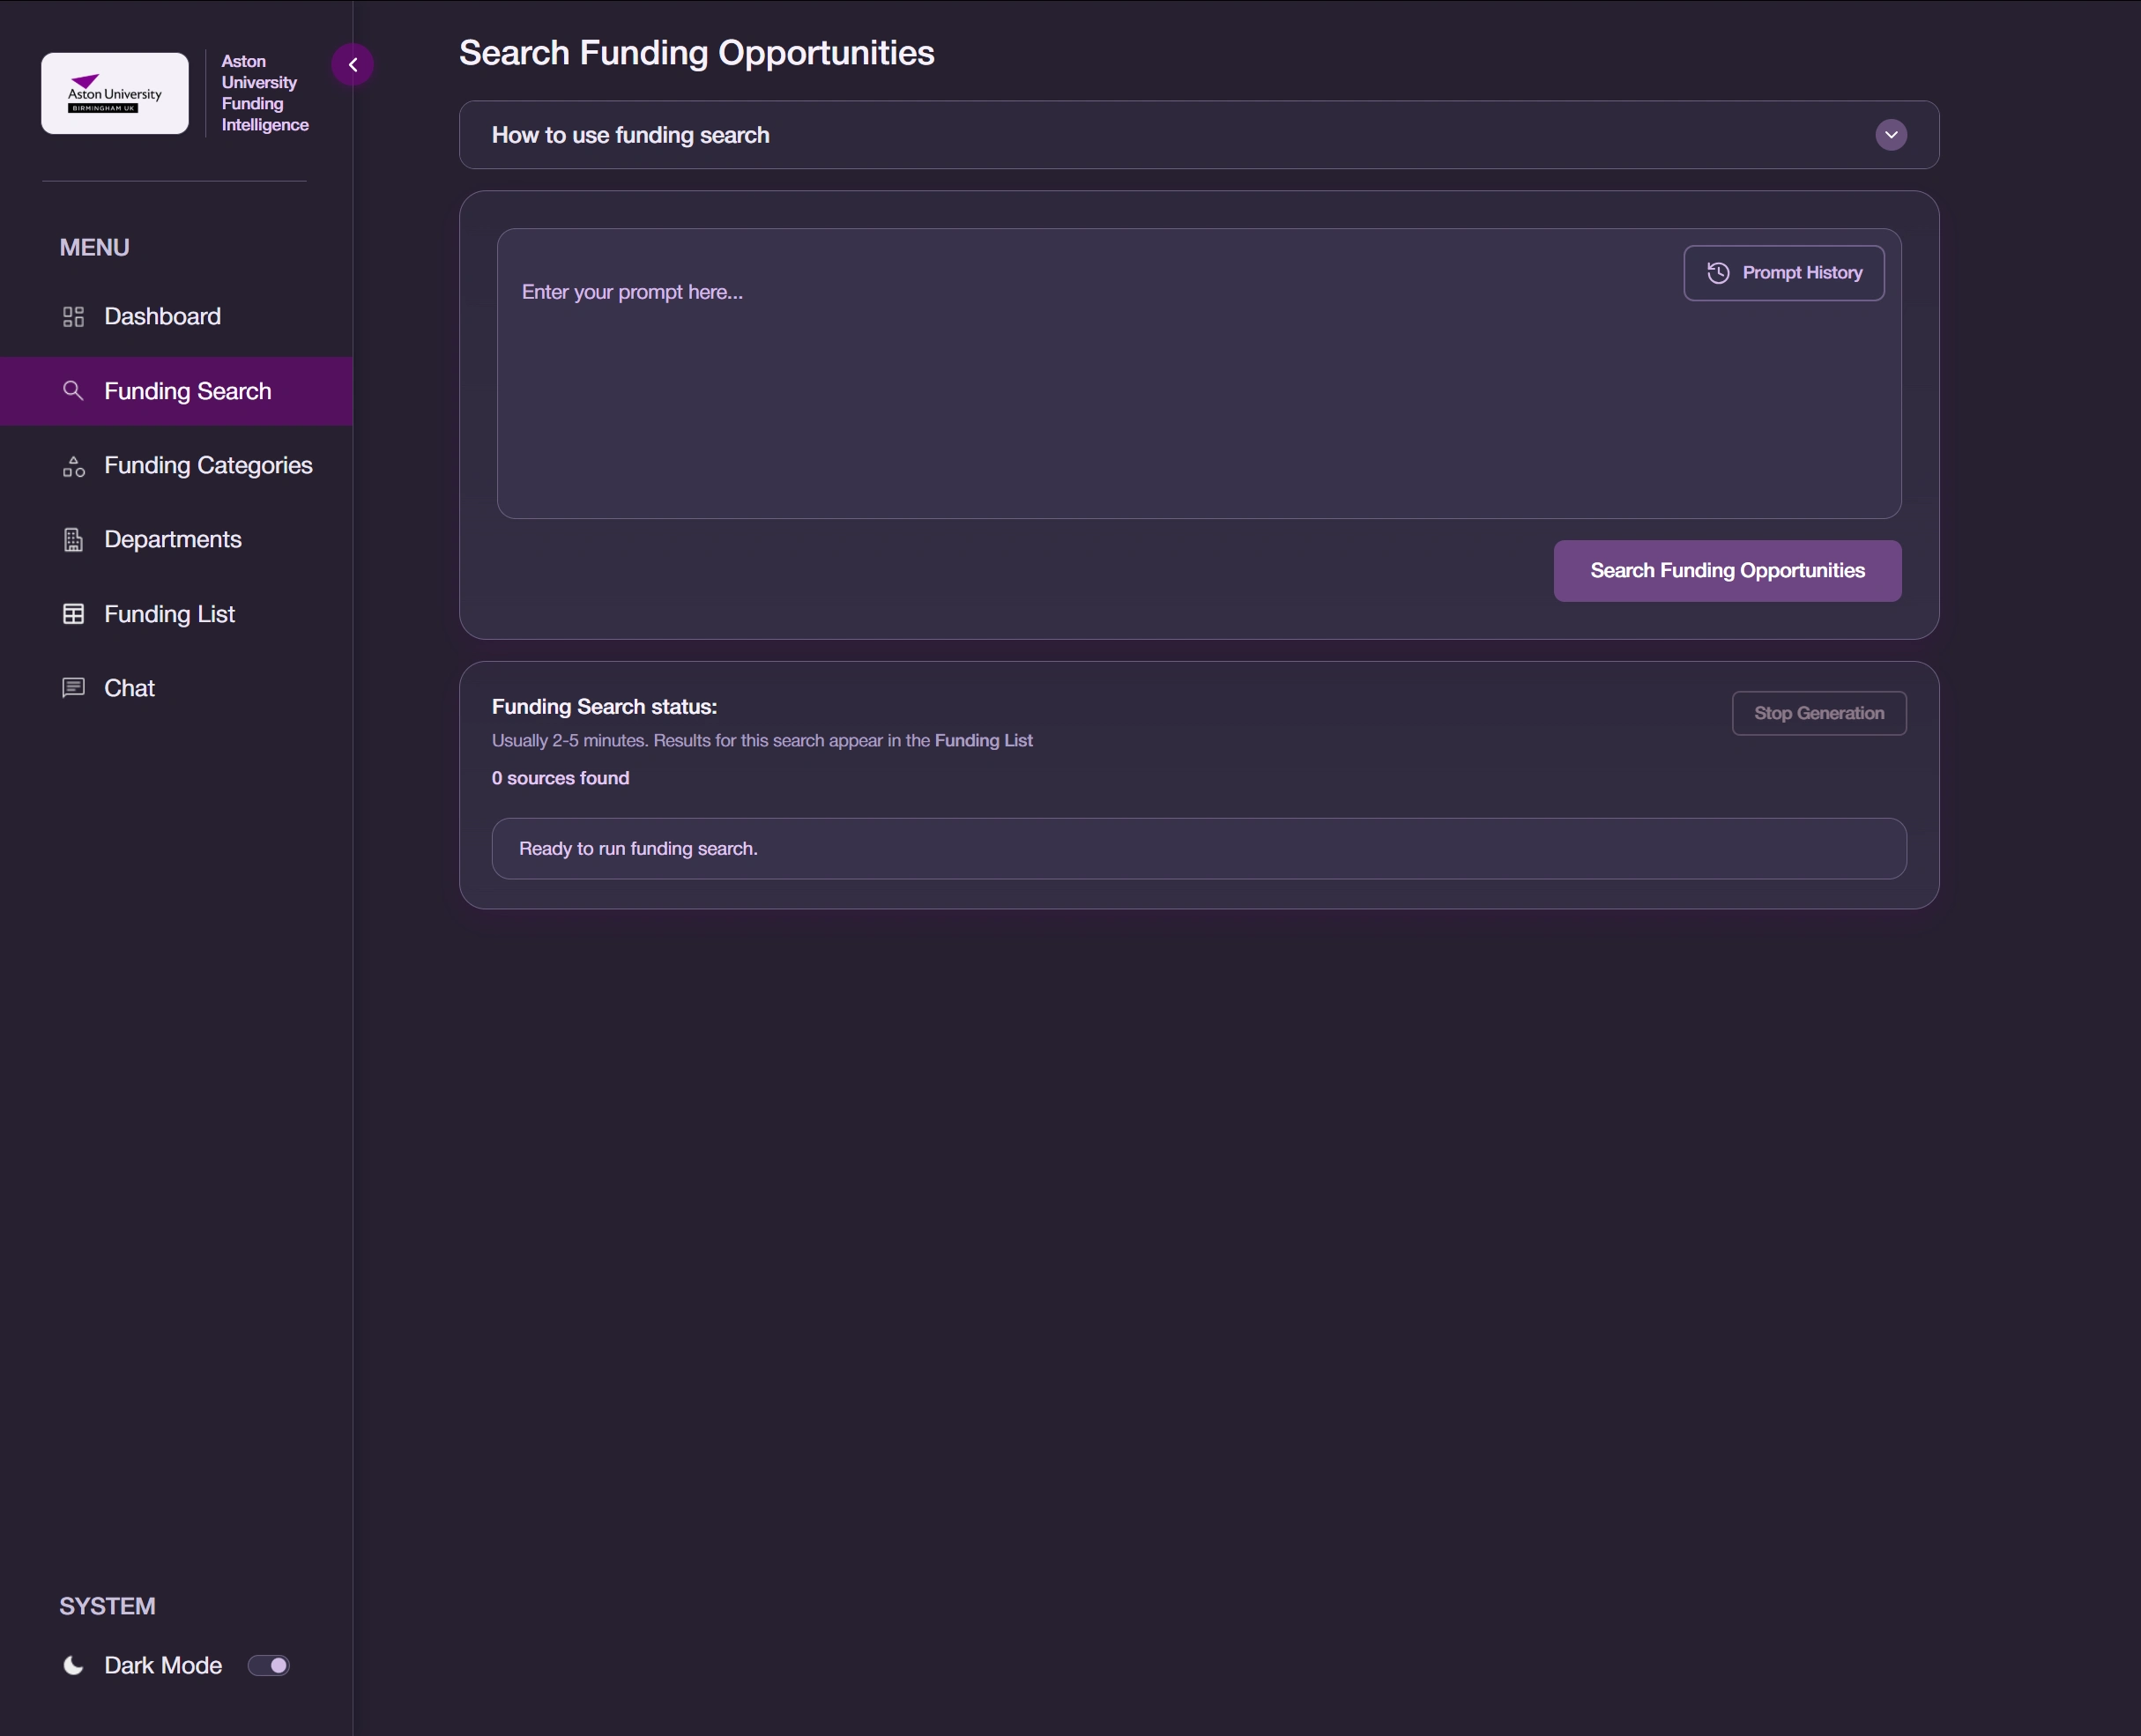Viewport: 2141px width, 1736px height.
Task: Click the Dashboard grid icon
Action: pos(73,317)
